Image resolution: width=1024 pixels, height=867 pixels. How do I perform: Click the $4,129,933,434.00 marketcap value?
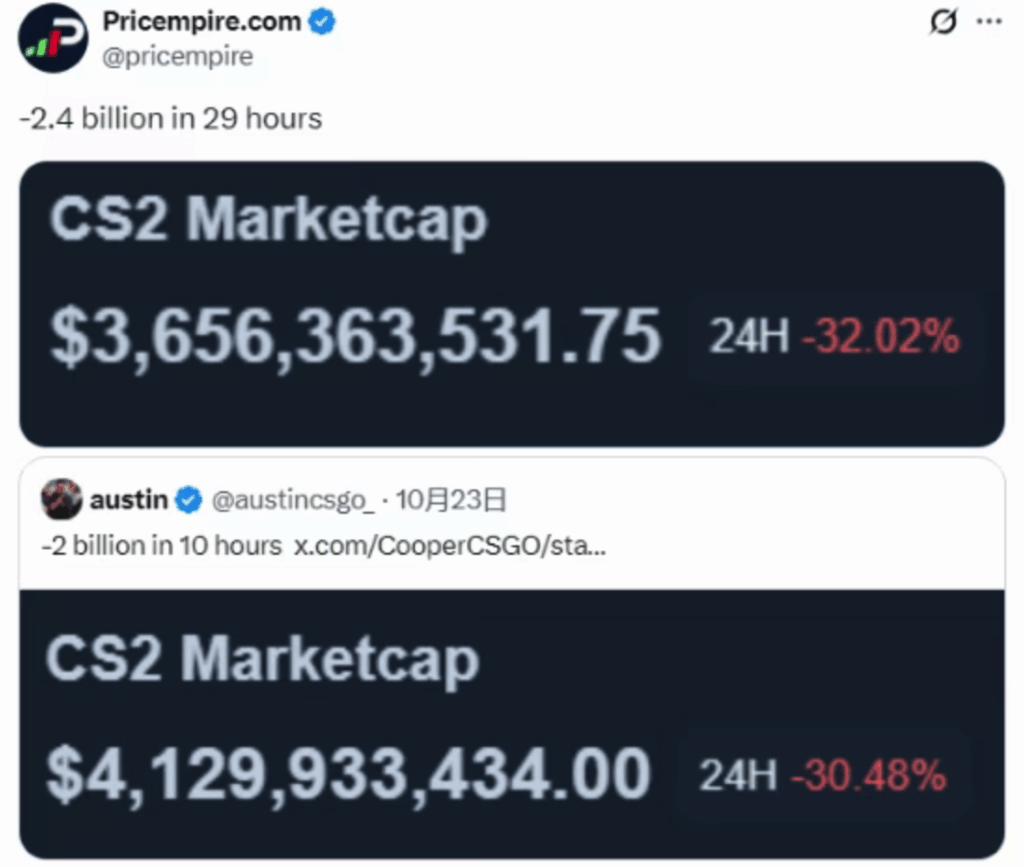pyautogui.click(x=349, y=774)
